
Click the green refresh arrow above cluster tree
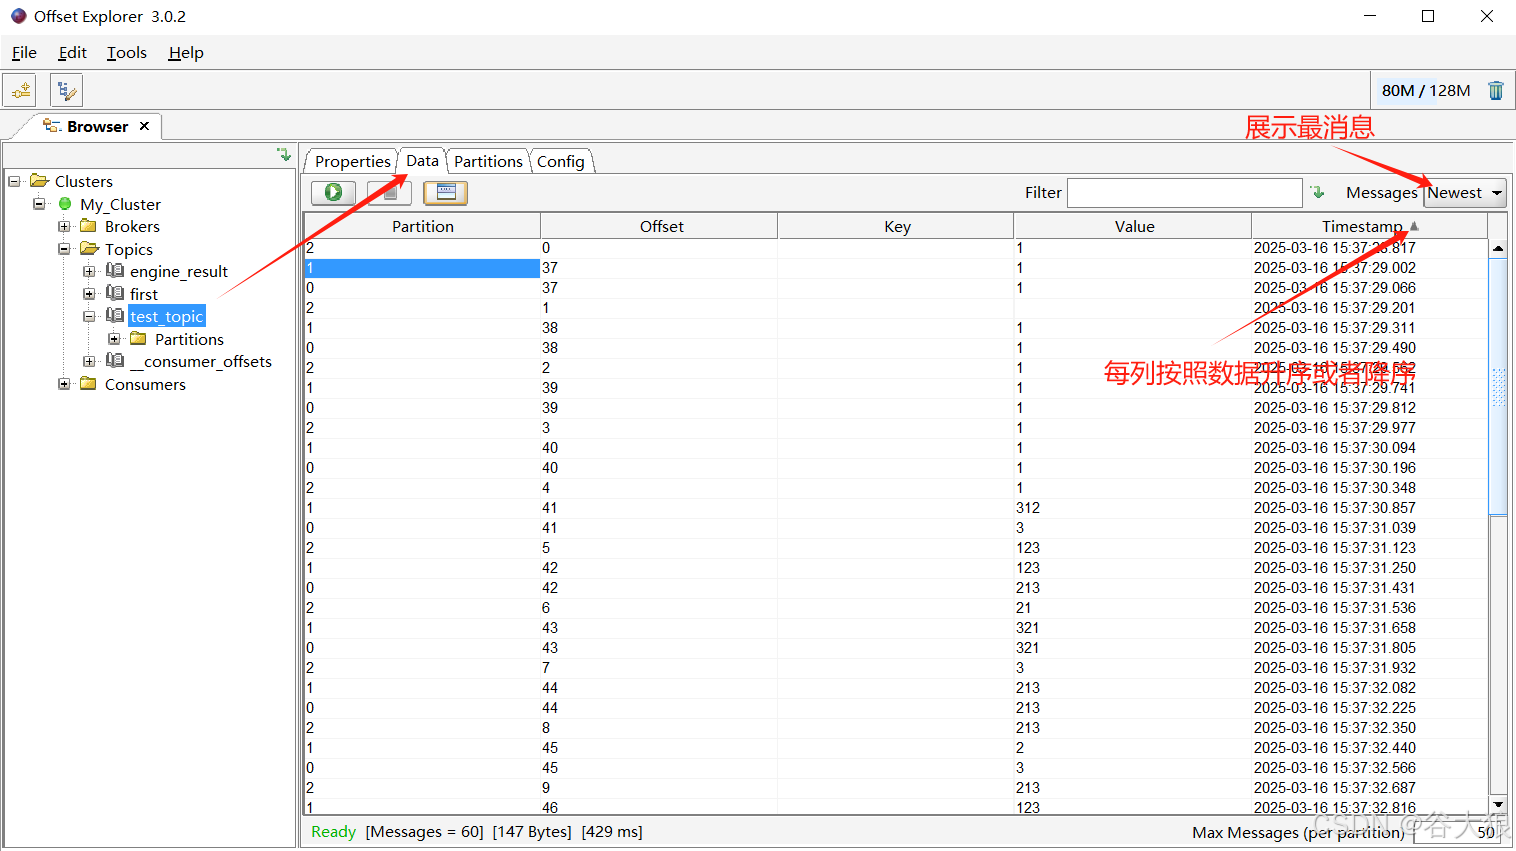pos(284,155)
